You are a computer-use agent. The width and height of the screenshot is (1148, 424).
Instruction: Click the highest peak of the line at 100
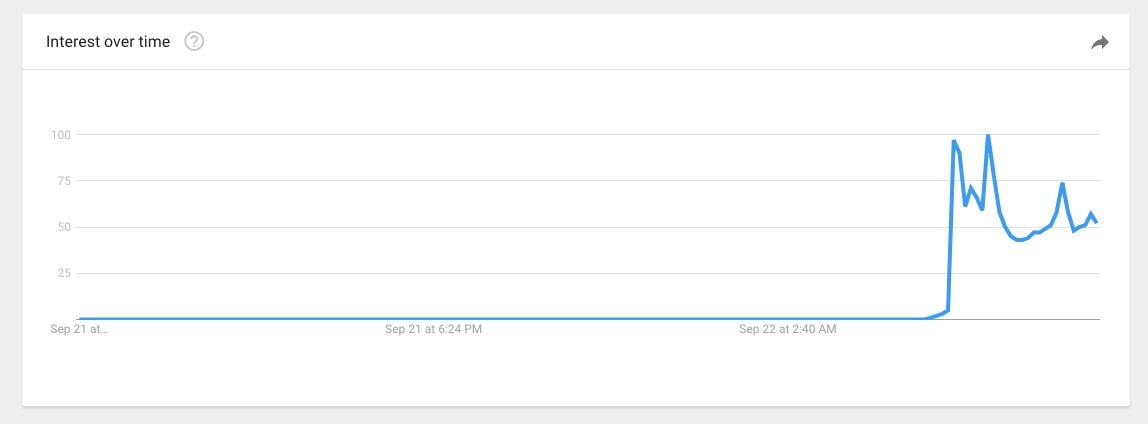pos(988,135)
